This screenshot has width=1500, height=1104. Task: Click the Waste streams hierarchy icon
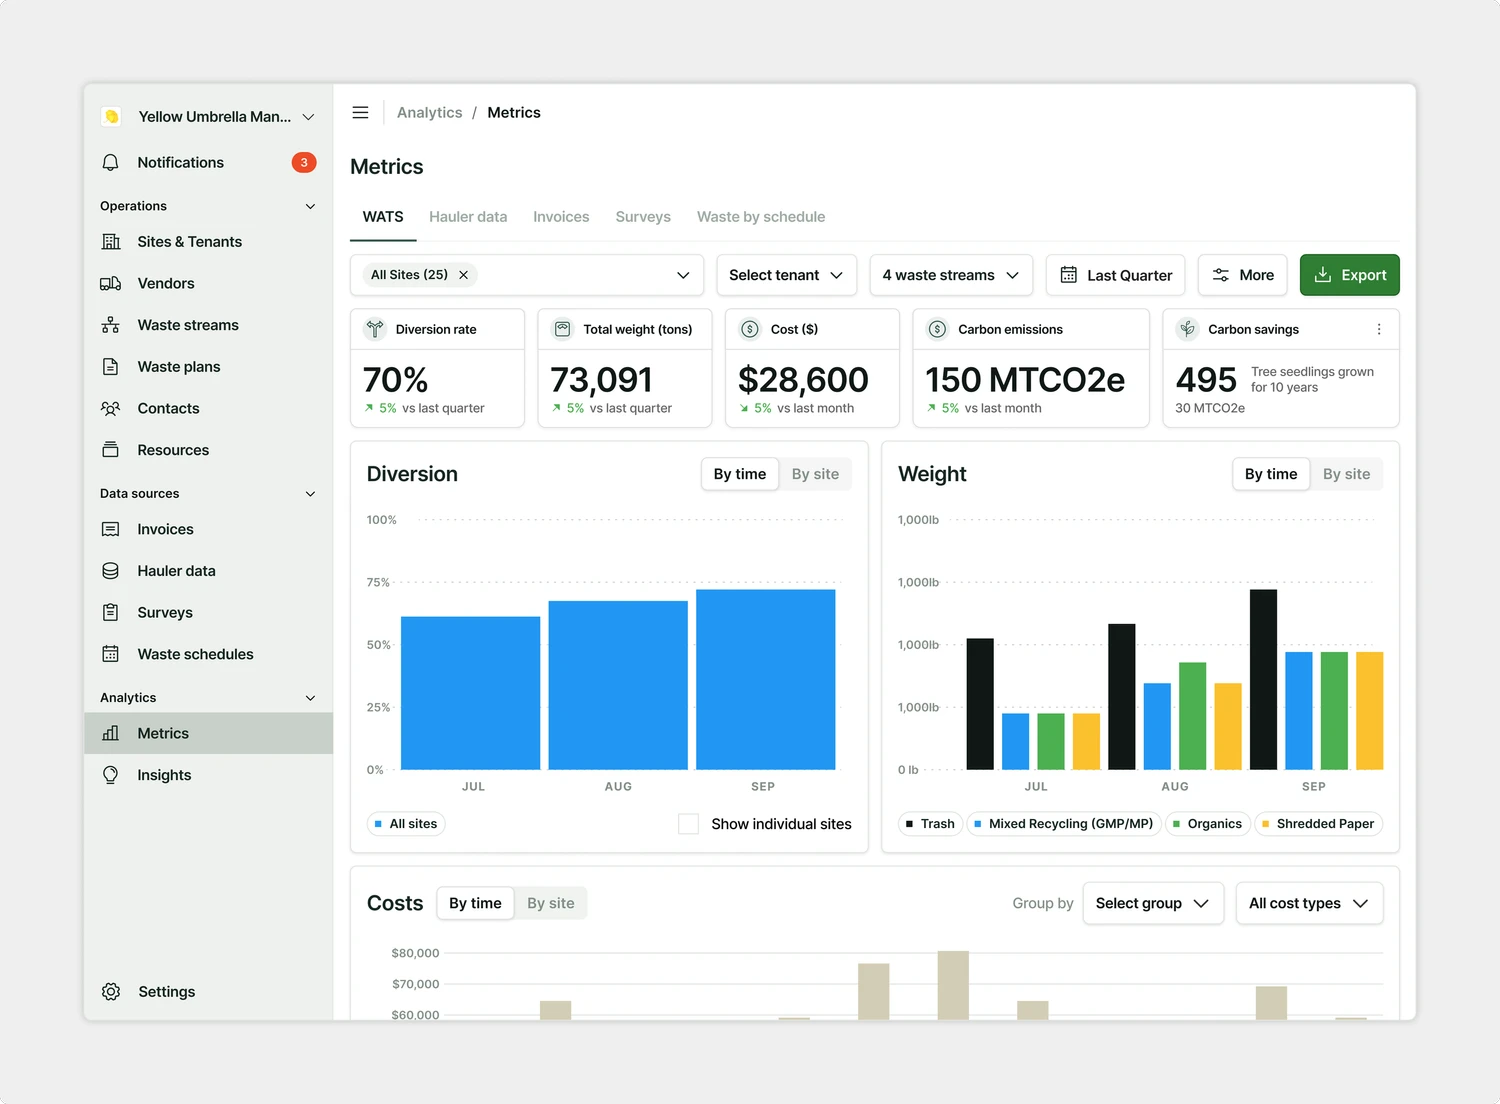tap(111, 325)
